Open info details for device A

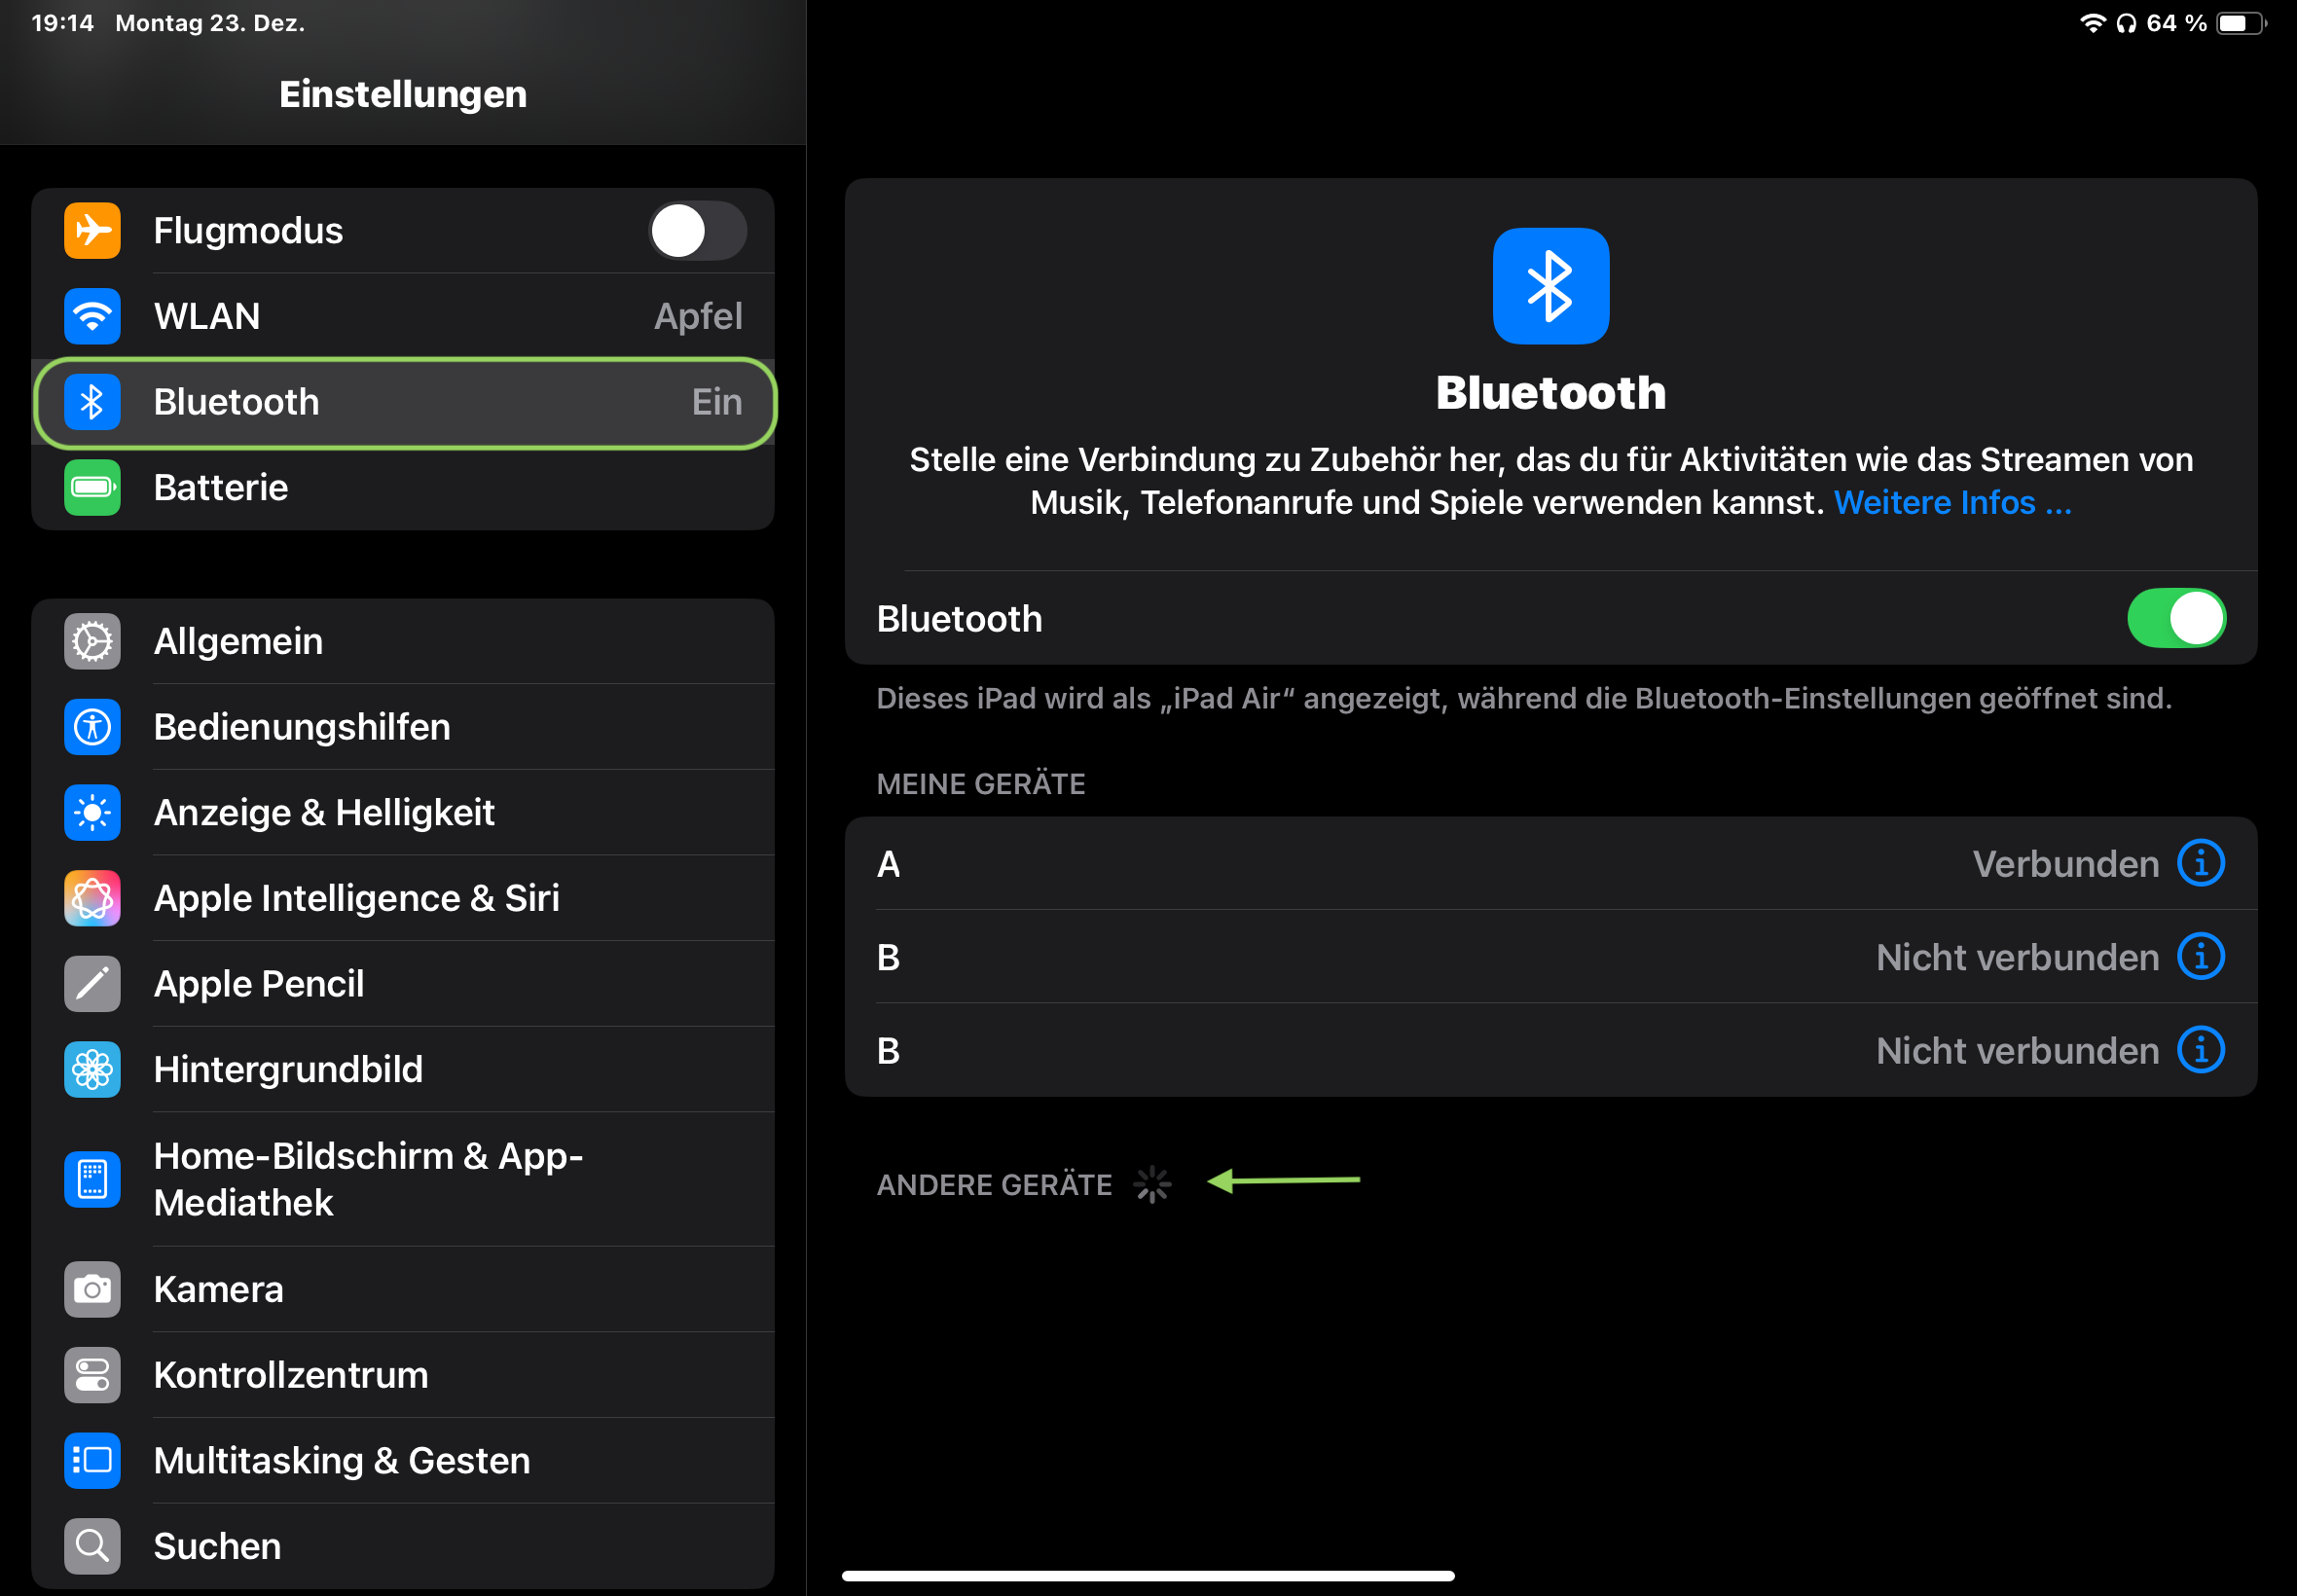[2200, 863]
